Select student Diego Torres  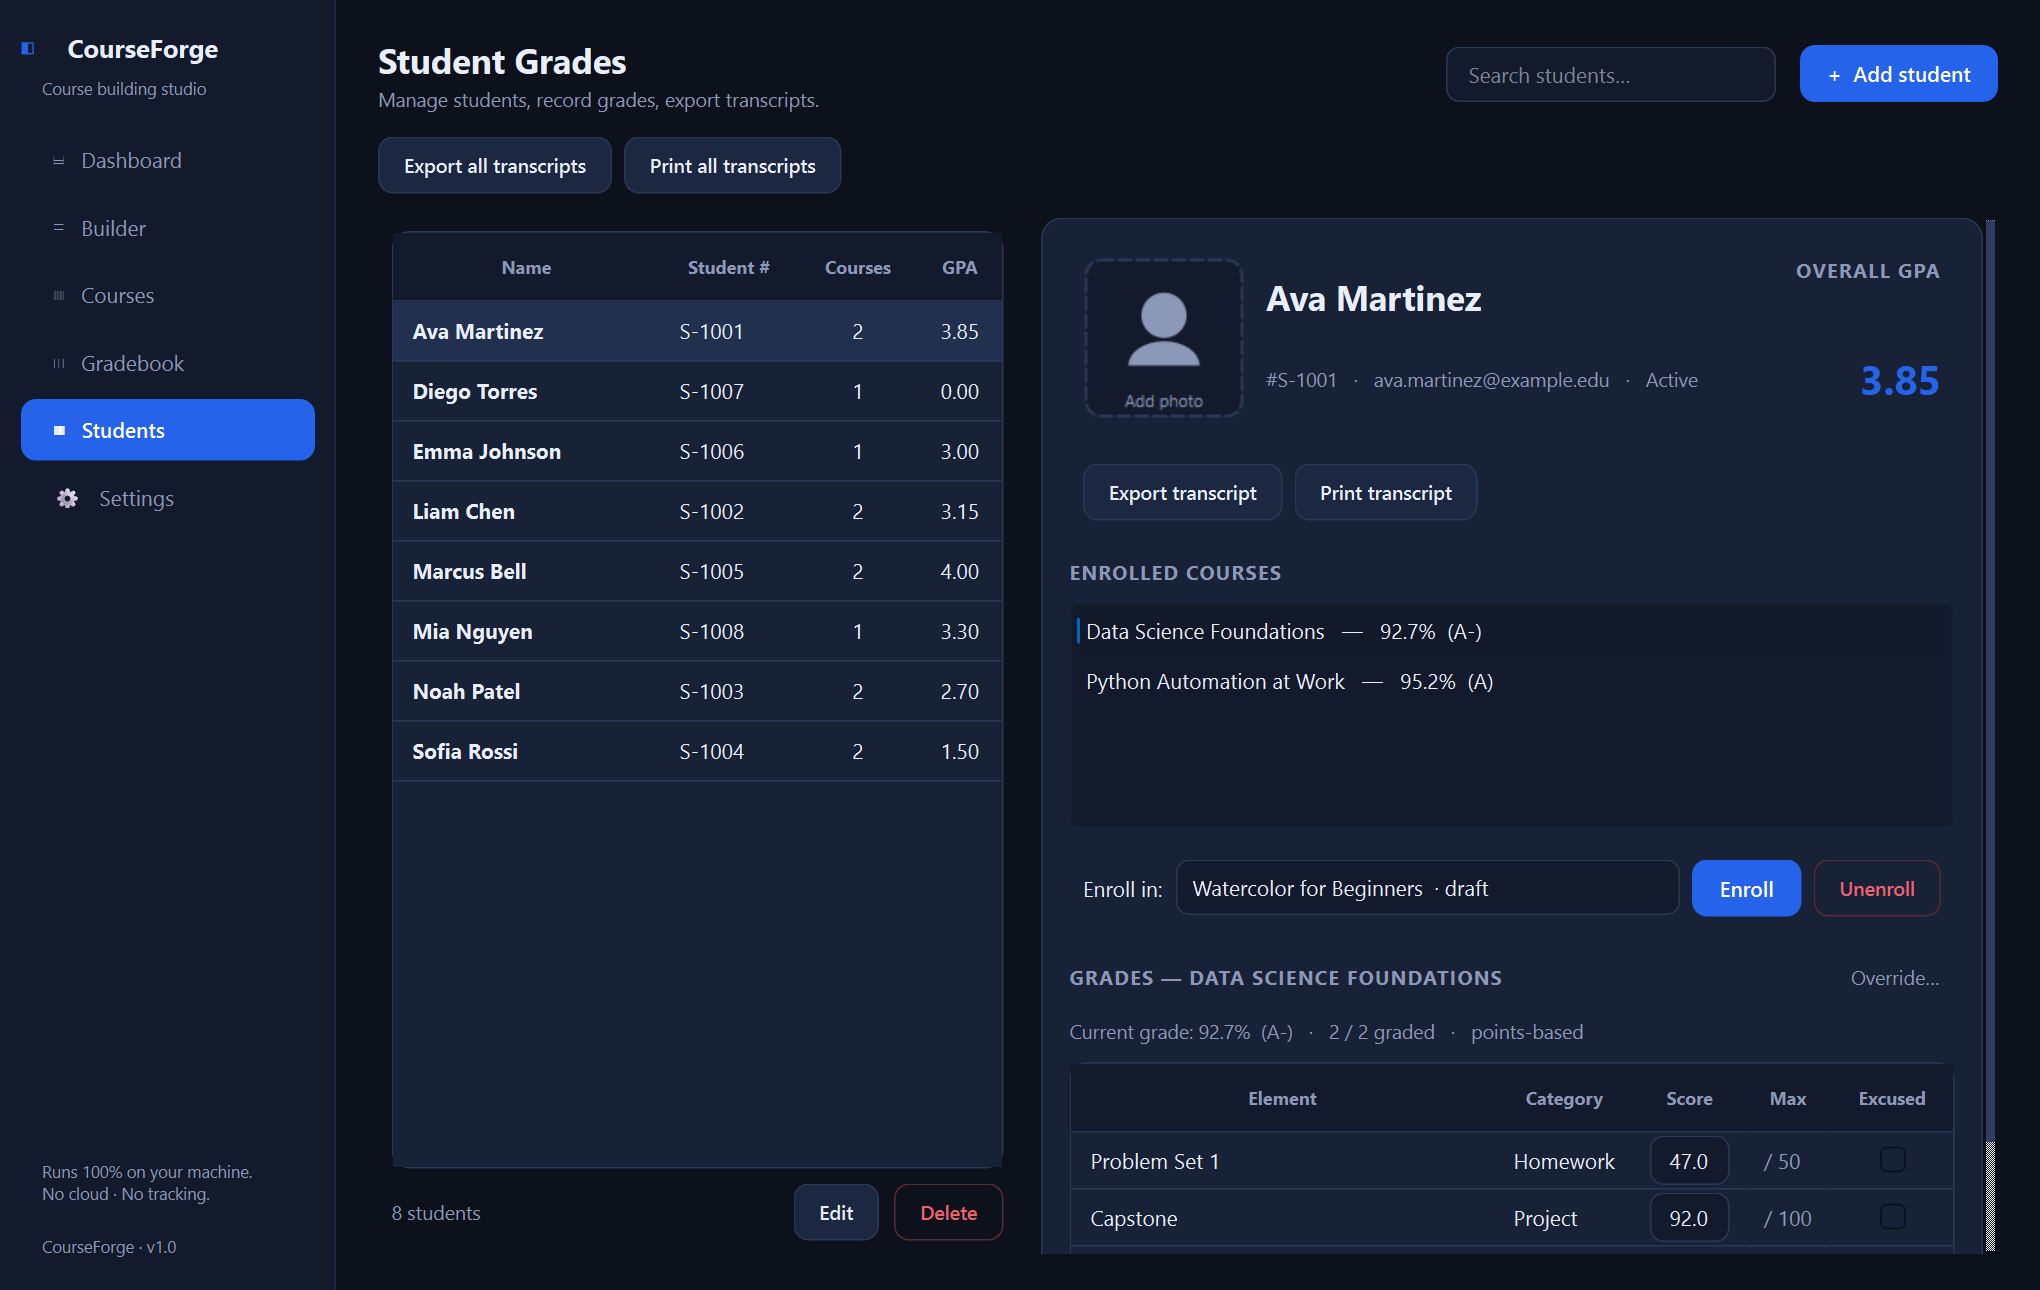click(x=697, y=391)
